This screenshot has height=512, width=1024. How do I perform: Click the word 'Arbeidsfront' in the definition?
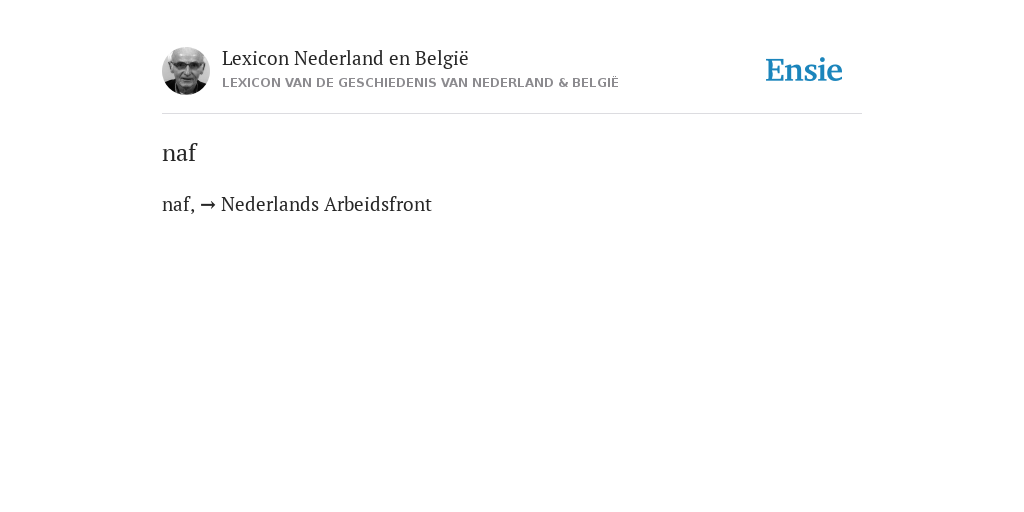[x=377, y=204]
